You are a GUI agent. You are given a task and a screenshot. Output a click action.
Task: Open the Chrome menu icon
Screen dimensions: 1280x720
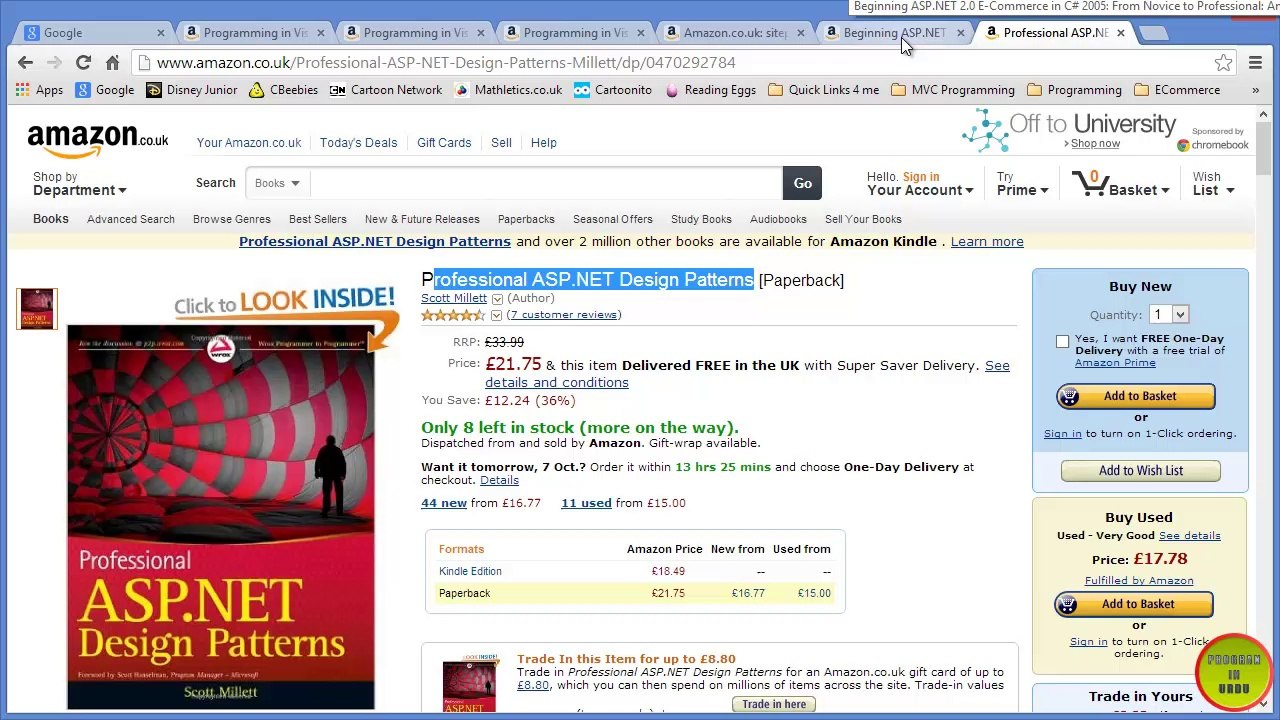click(1255, 63)
